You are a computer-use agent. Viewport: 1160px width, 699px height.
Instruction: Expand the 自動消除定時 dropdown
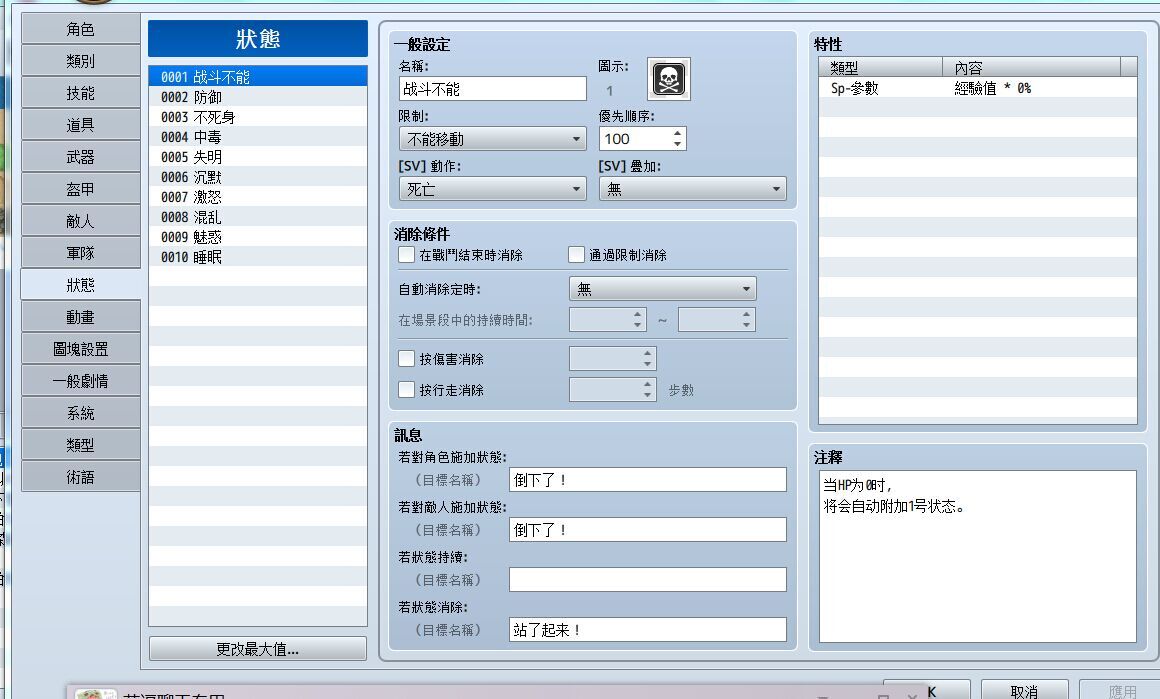662,289
